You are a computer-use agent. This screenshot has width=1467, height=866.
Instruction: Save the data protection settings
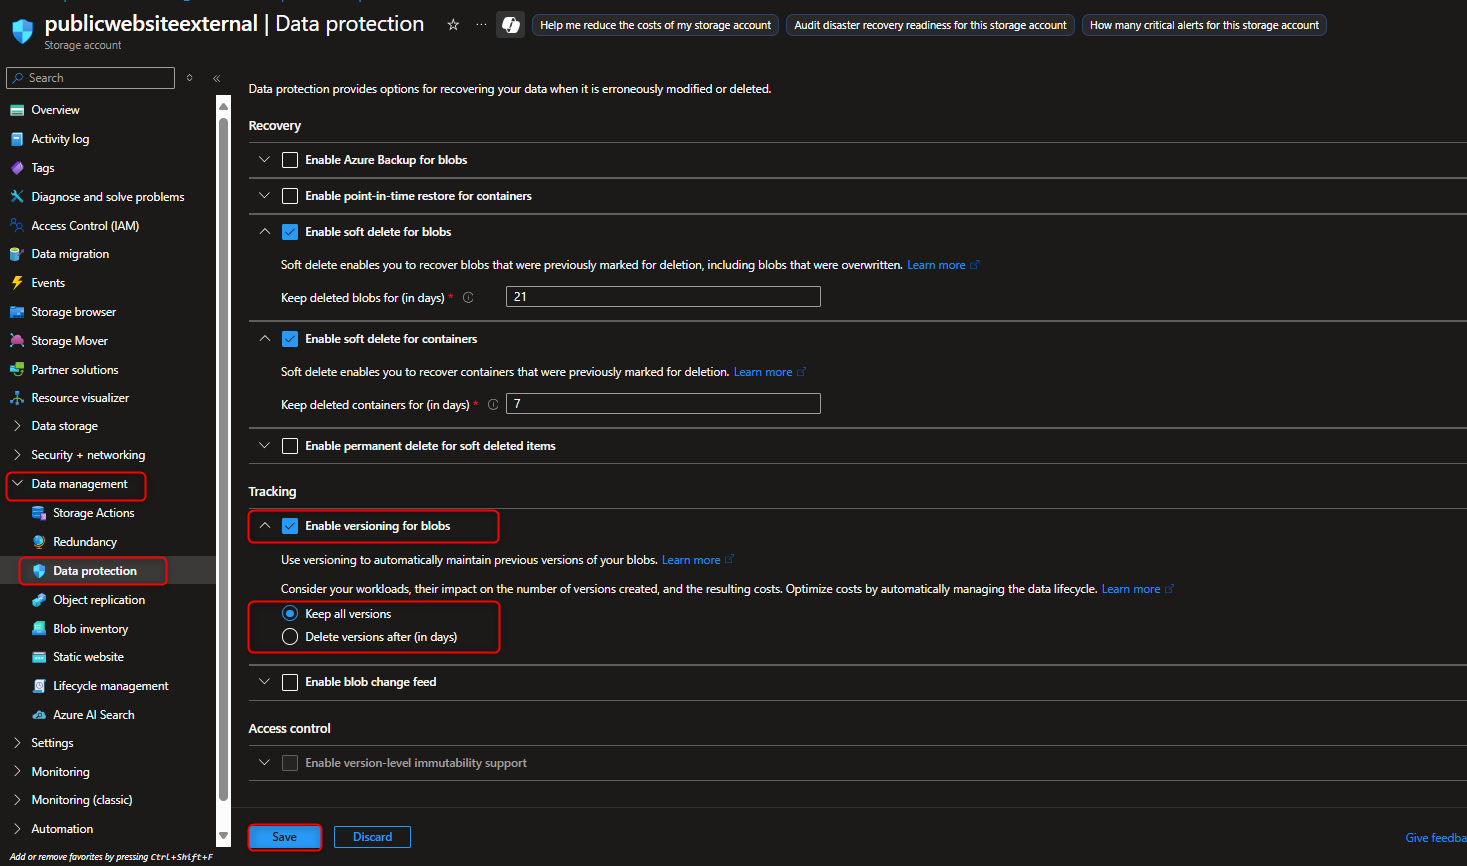[284, 837]
